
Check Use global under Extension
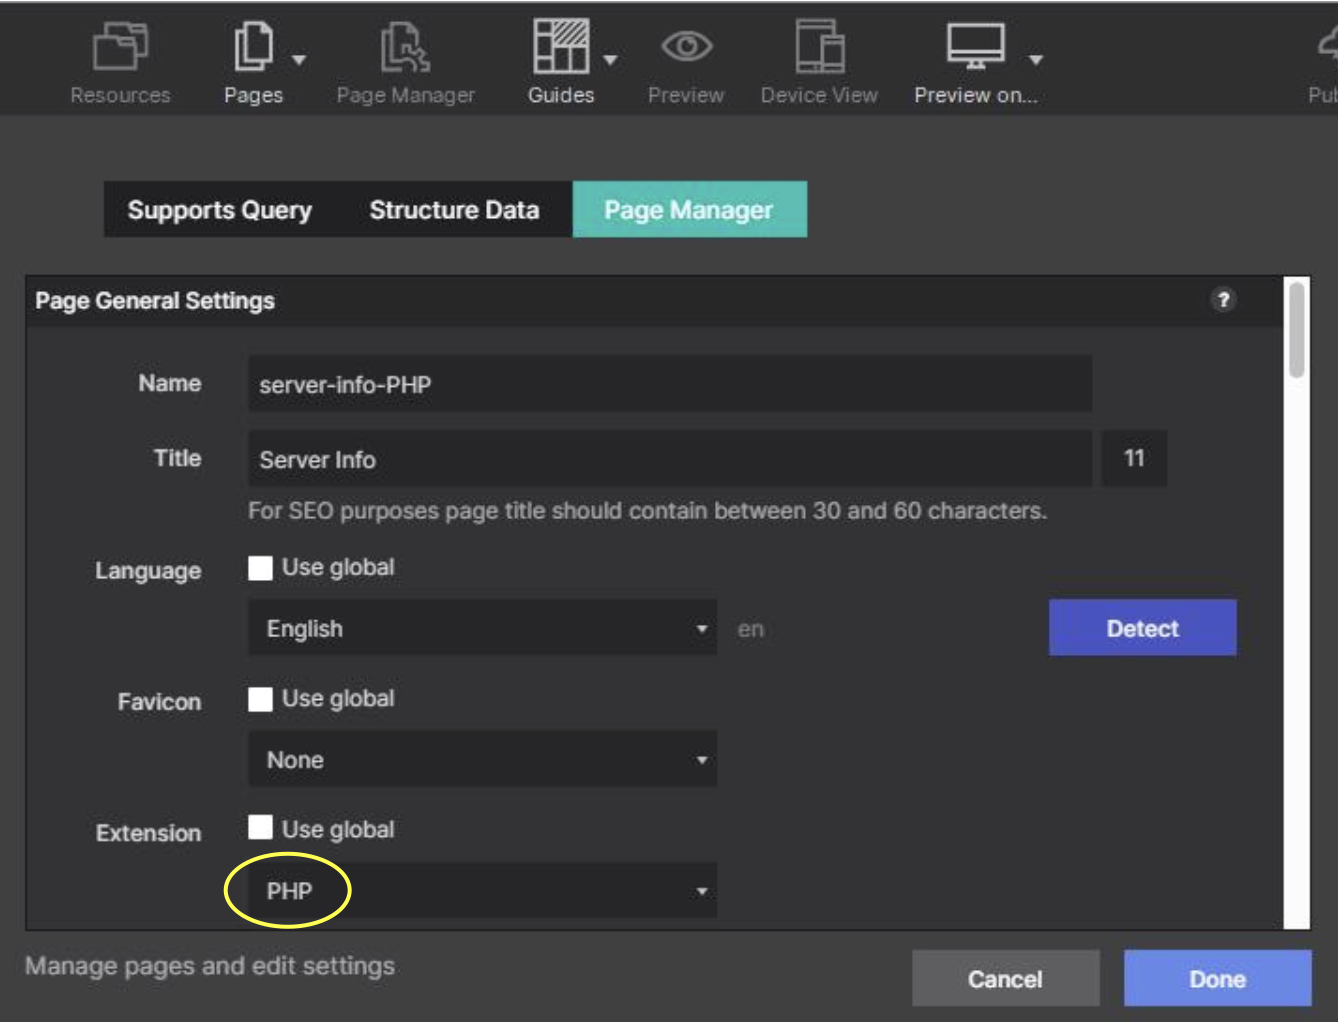(261, 828)
